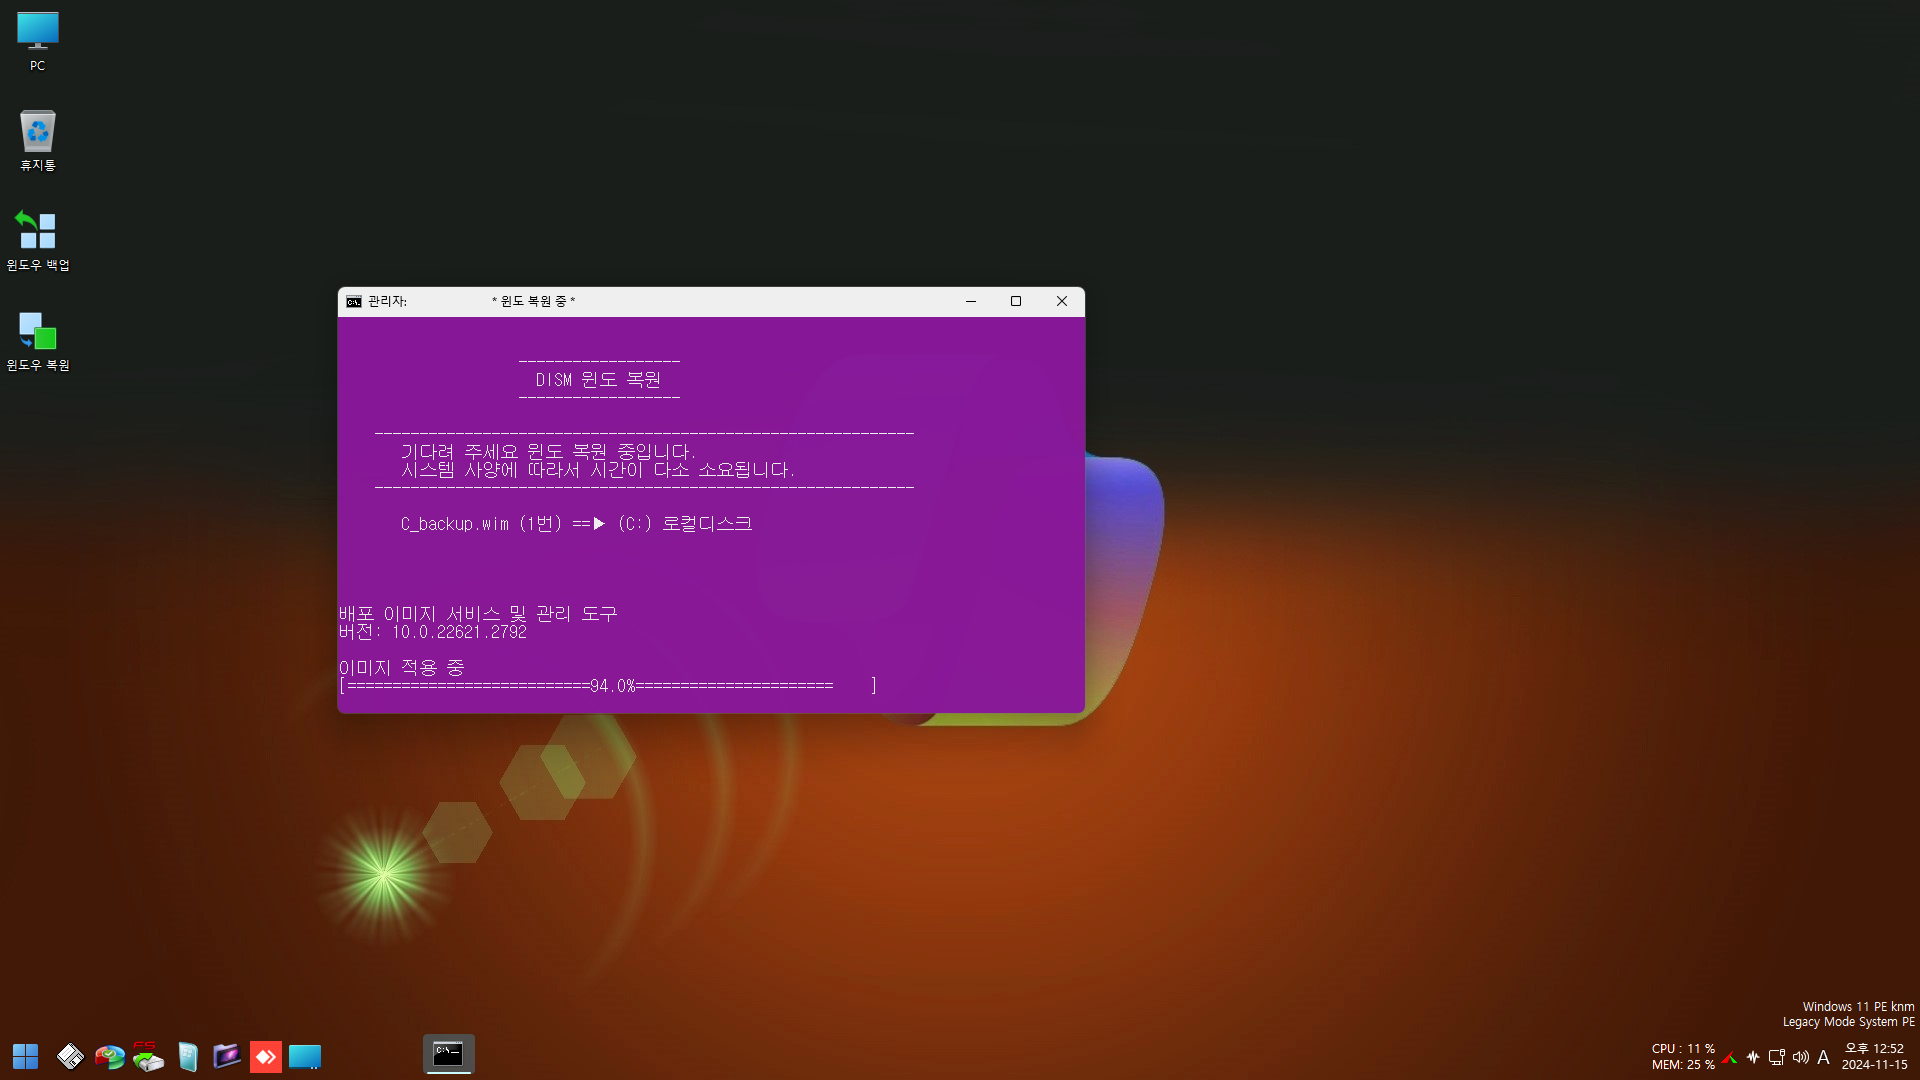Launch the FS drive capture tool

point(148,1056)
